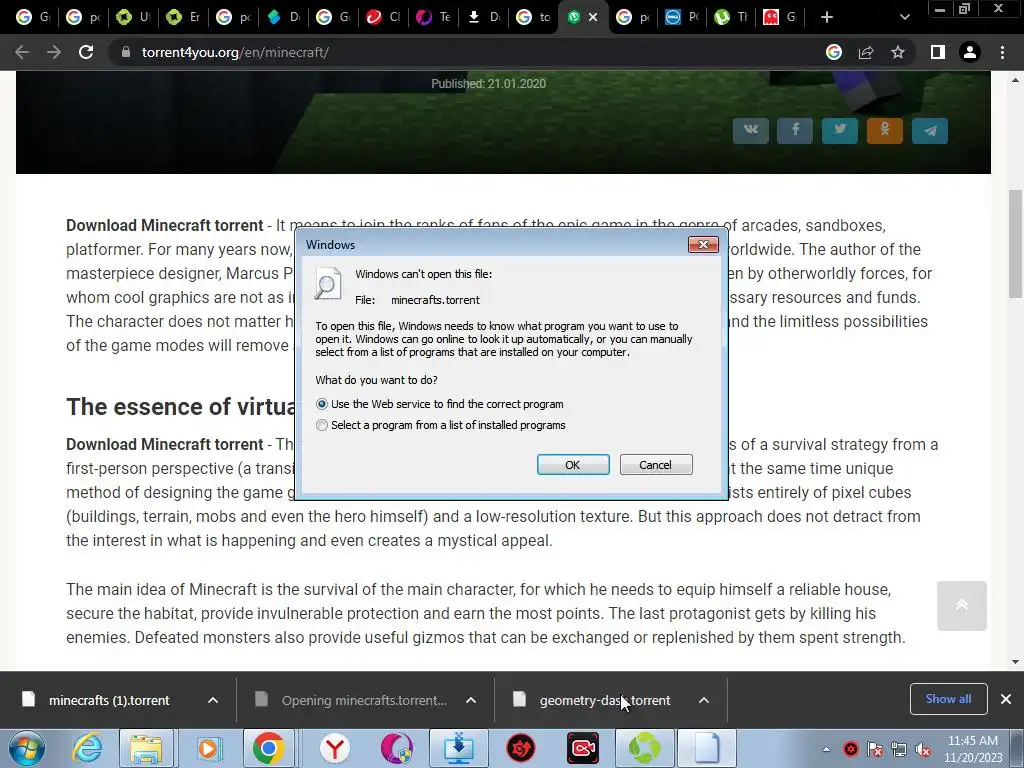Click the page vertical scrollbar thumb
This screenshot has height=768, width=1024.
[1015, 243]
